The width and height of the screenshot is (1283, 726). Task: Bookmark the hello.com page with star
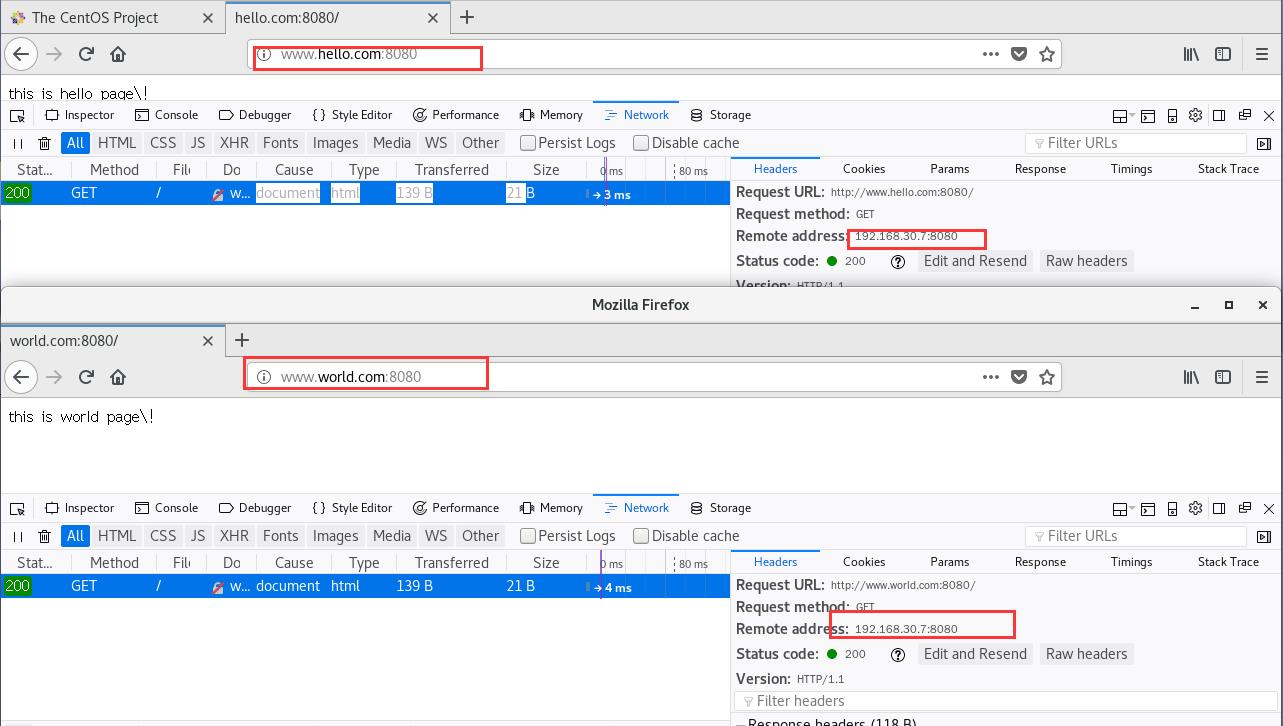point(1047,54)
